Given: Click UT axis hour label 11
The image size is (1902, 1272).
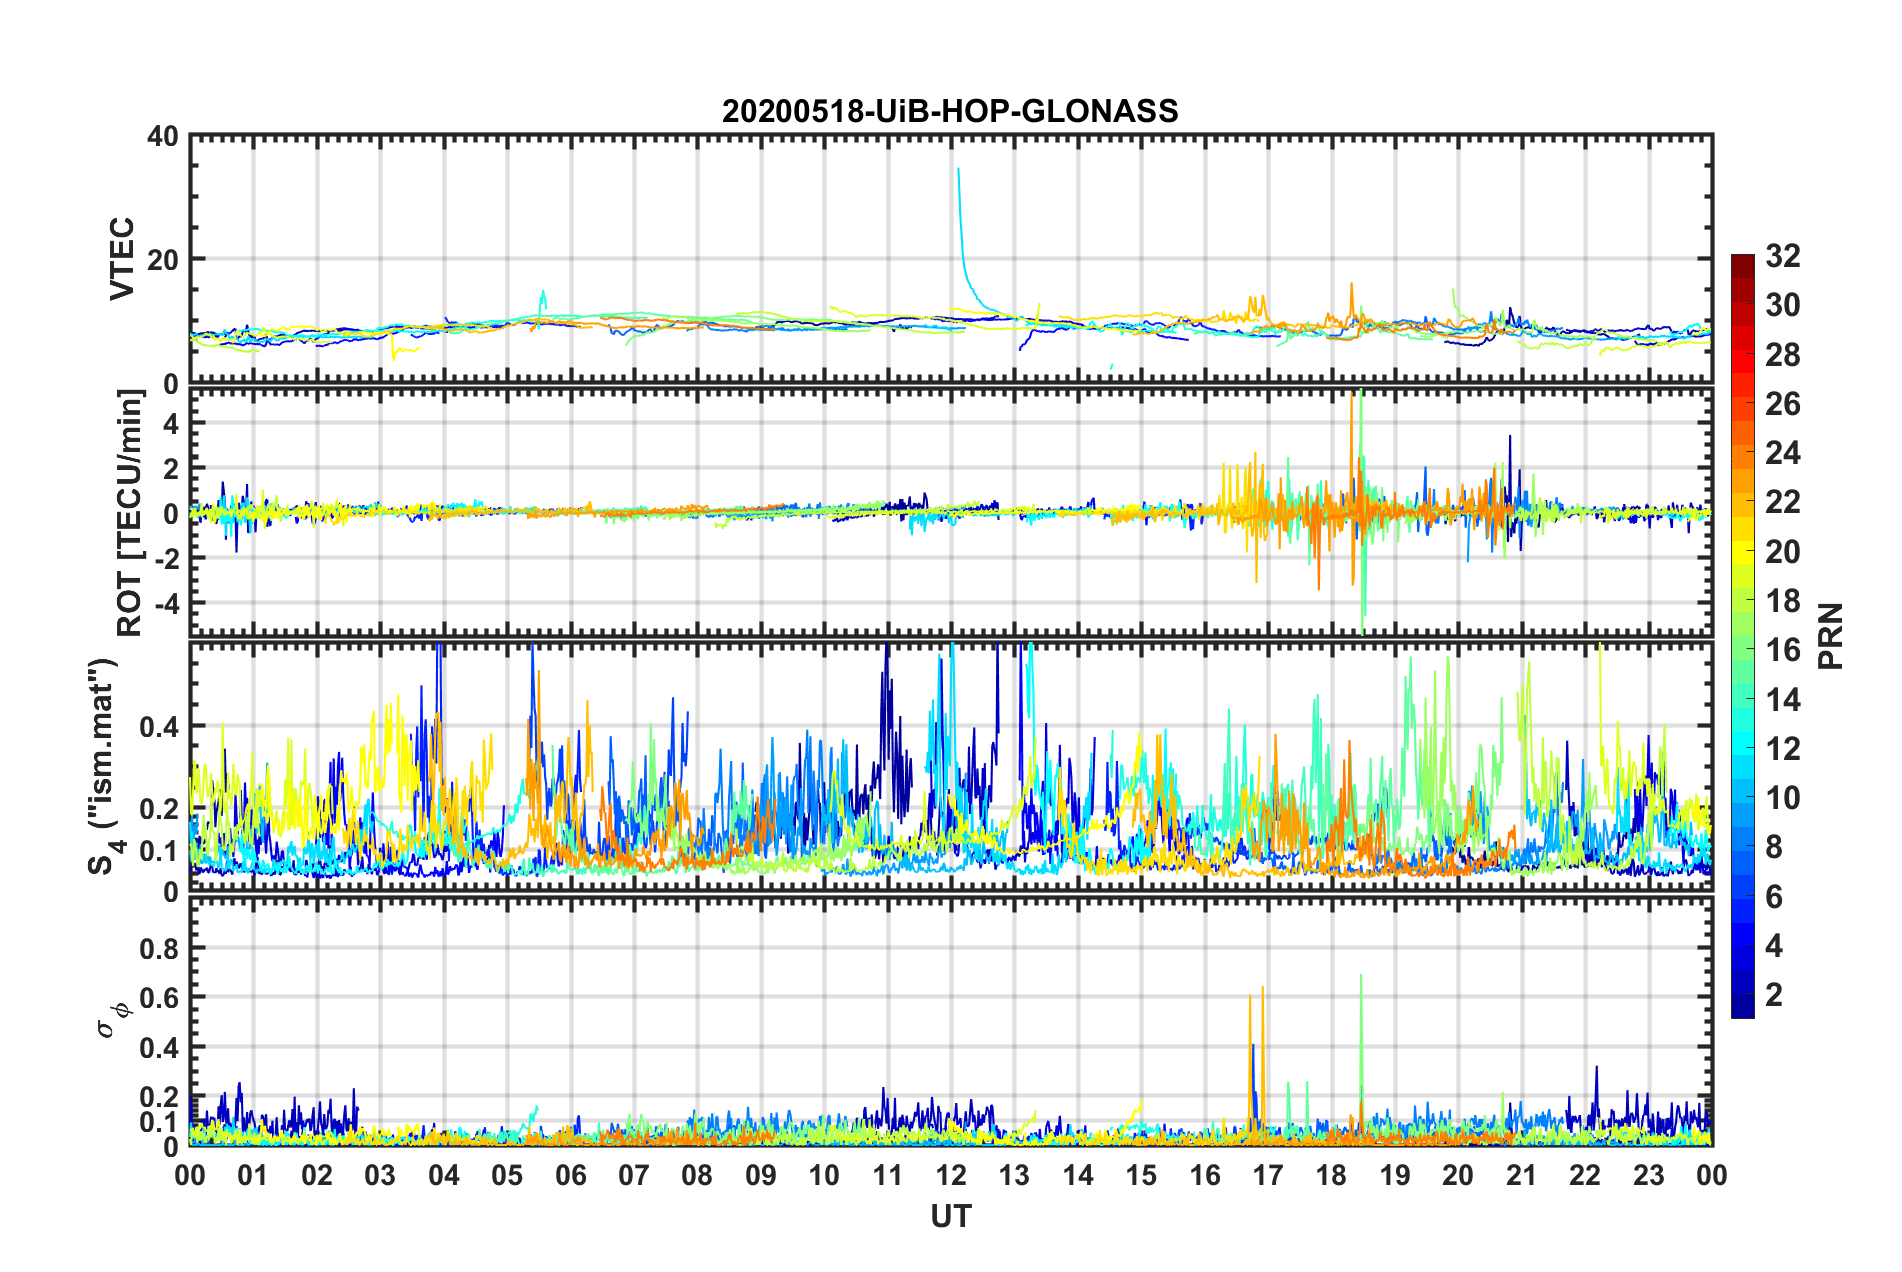Looking at the screenshot, I should point(888,1175).
